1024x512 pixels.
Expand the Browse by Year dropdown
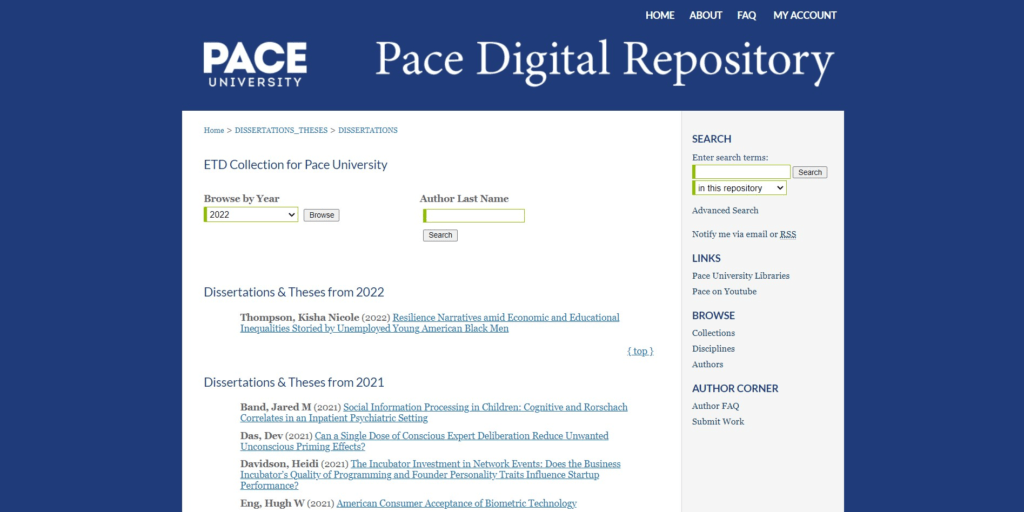click(251, 215)
